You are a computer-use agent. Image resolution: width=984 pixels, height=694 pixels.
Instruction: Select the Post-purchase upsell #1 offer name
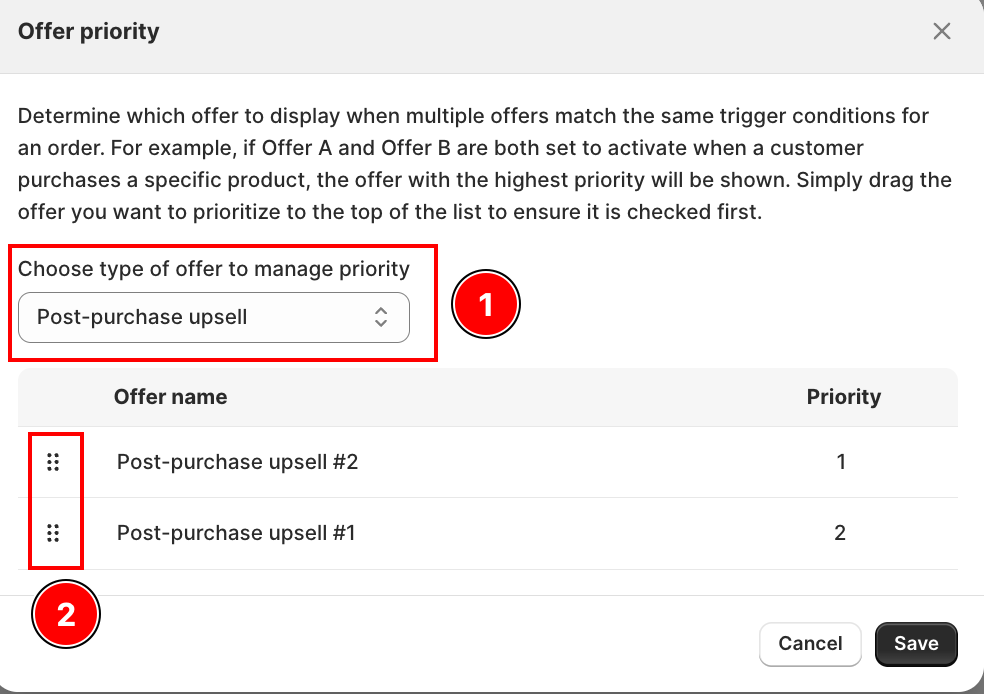236,533
